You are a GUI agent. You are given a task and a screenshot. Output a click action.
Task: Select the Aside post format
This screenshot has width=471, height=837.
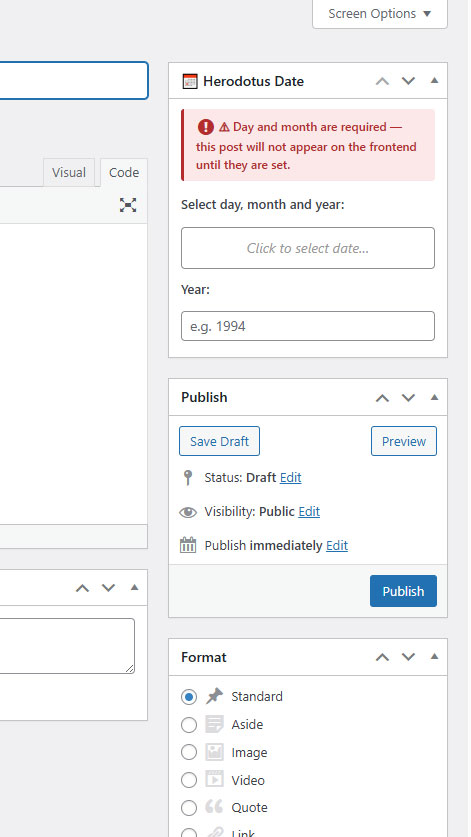pos(189,725)
